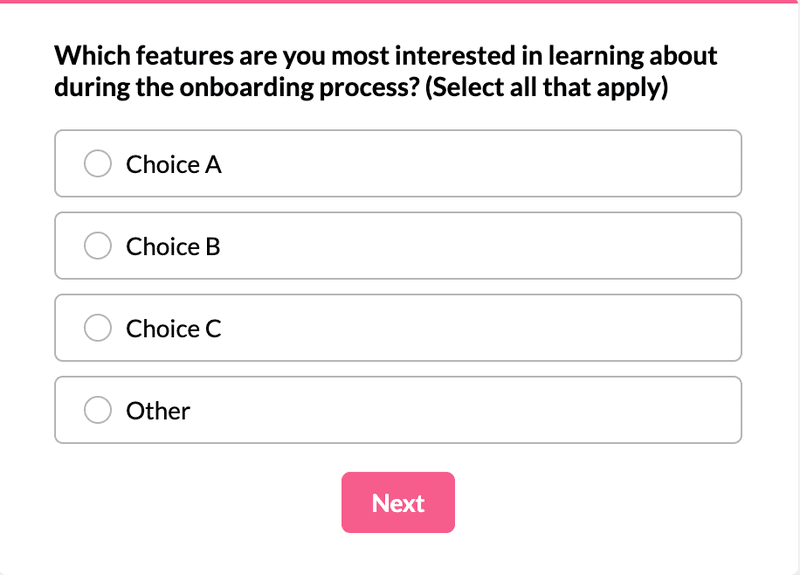Click blank area inside Choice B box
The height and width of the screenshot is (575, 800).
click(480, 246)
